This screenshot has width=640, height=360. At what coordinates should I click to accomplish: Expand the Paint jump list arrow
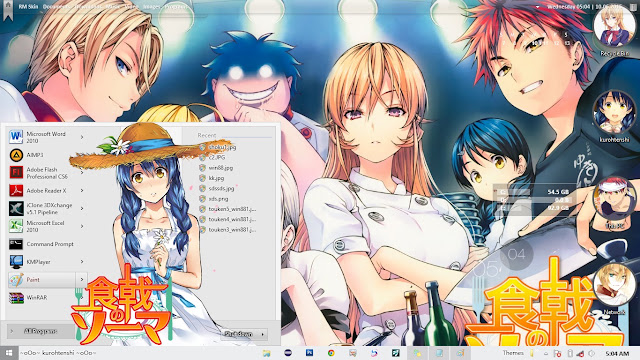[x=82, y=280]
